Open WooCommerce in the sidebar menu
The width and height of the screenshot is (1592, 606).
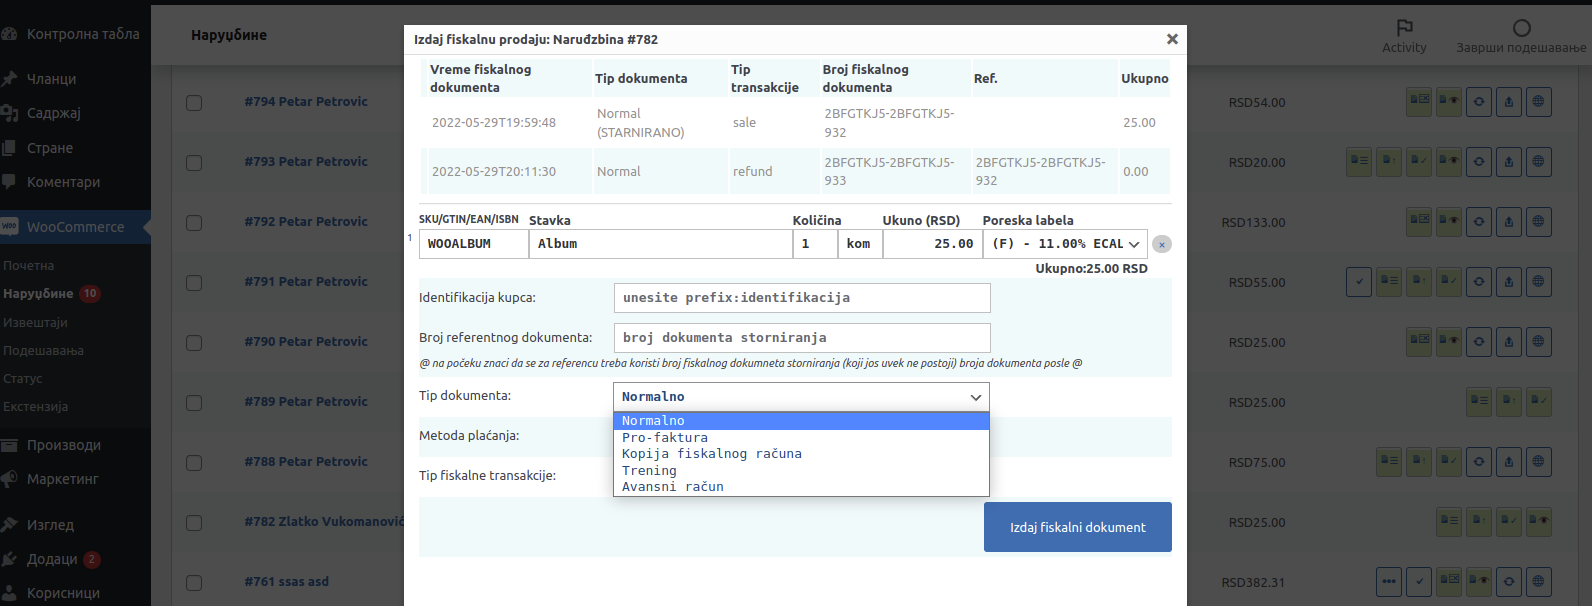75,227
